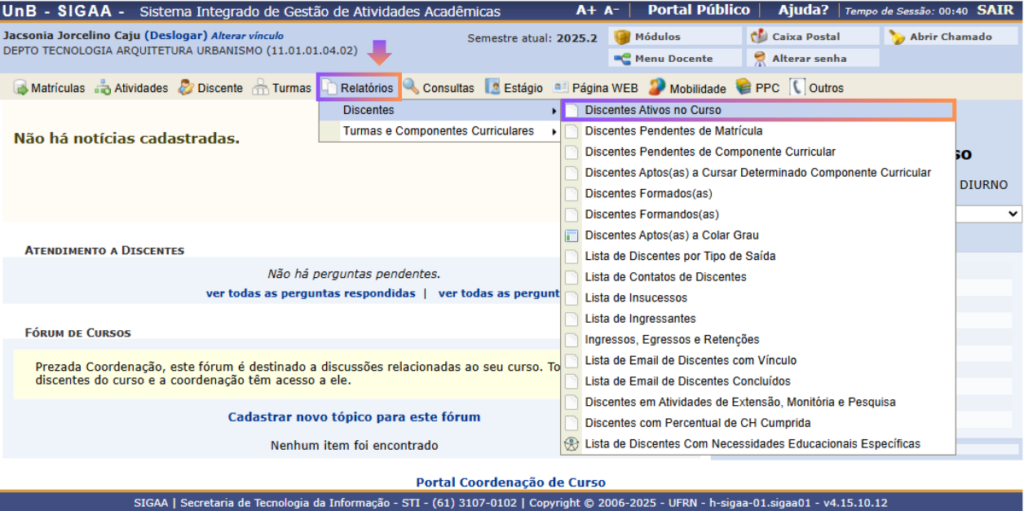The width and height of the screenshot is (1024, 511).
Task: Click Cadastrar novo tópico para este fórum
Action: (354, 417)
